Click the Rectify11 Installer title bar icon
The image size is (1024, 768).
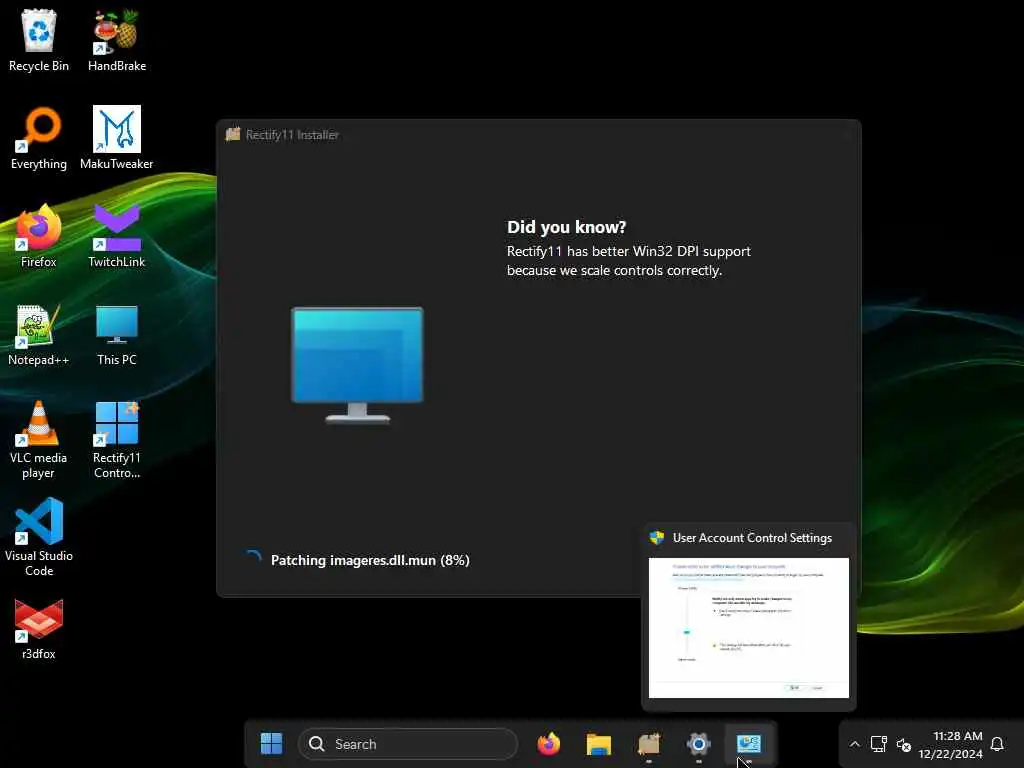232,135
